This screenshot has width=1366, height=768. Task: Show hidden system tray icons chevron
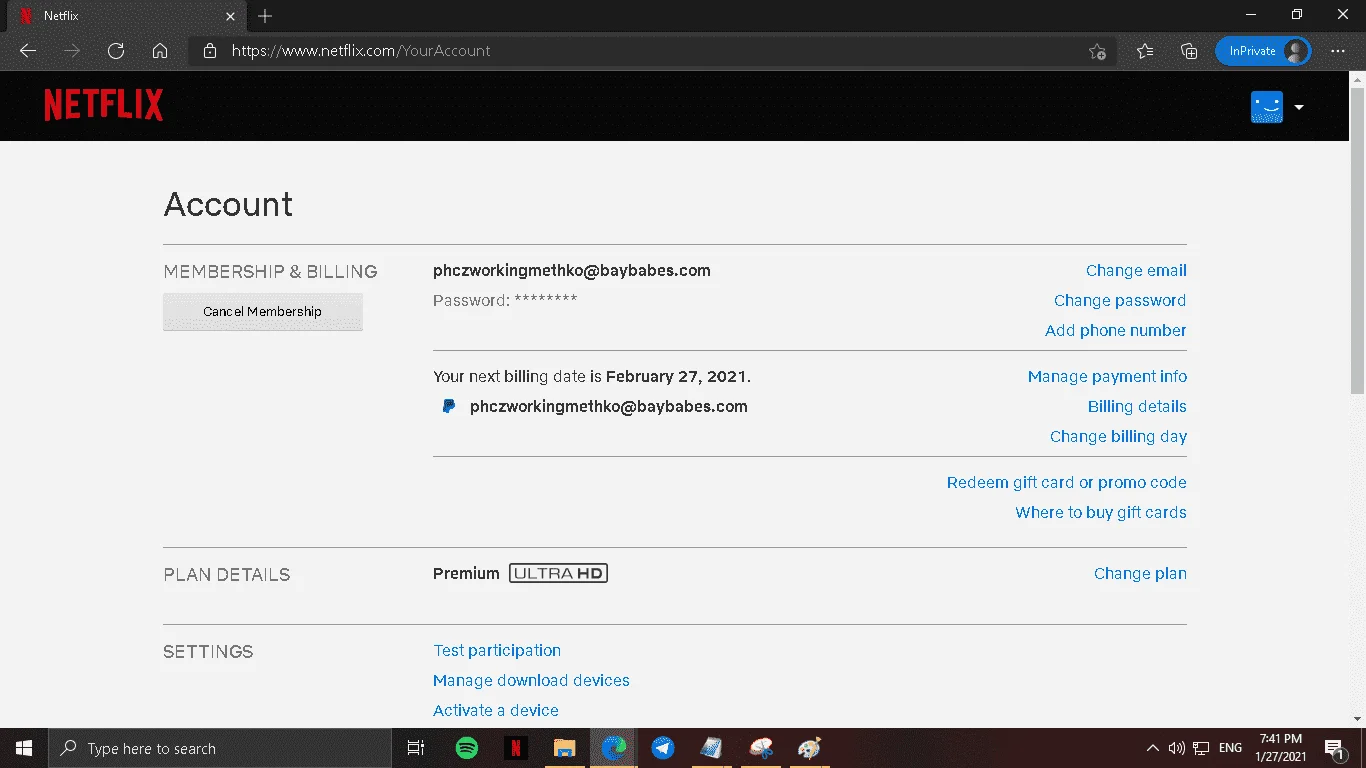1152,748
